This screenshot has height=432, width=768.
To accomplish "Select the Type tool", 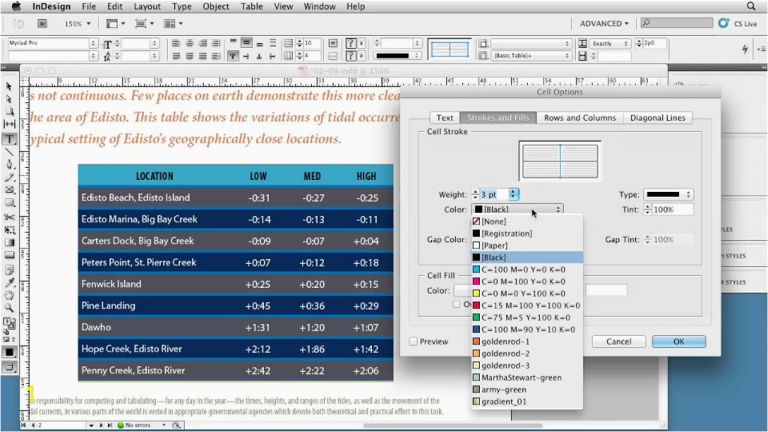I will click(x=9, y=139).
